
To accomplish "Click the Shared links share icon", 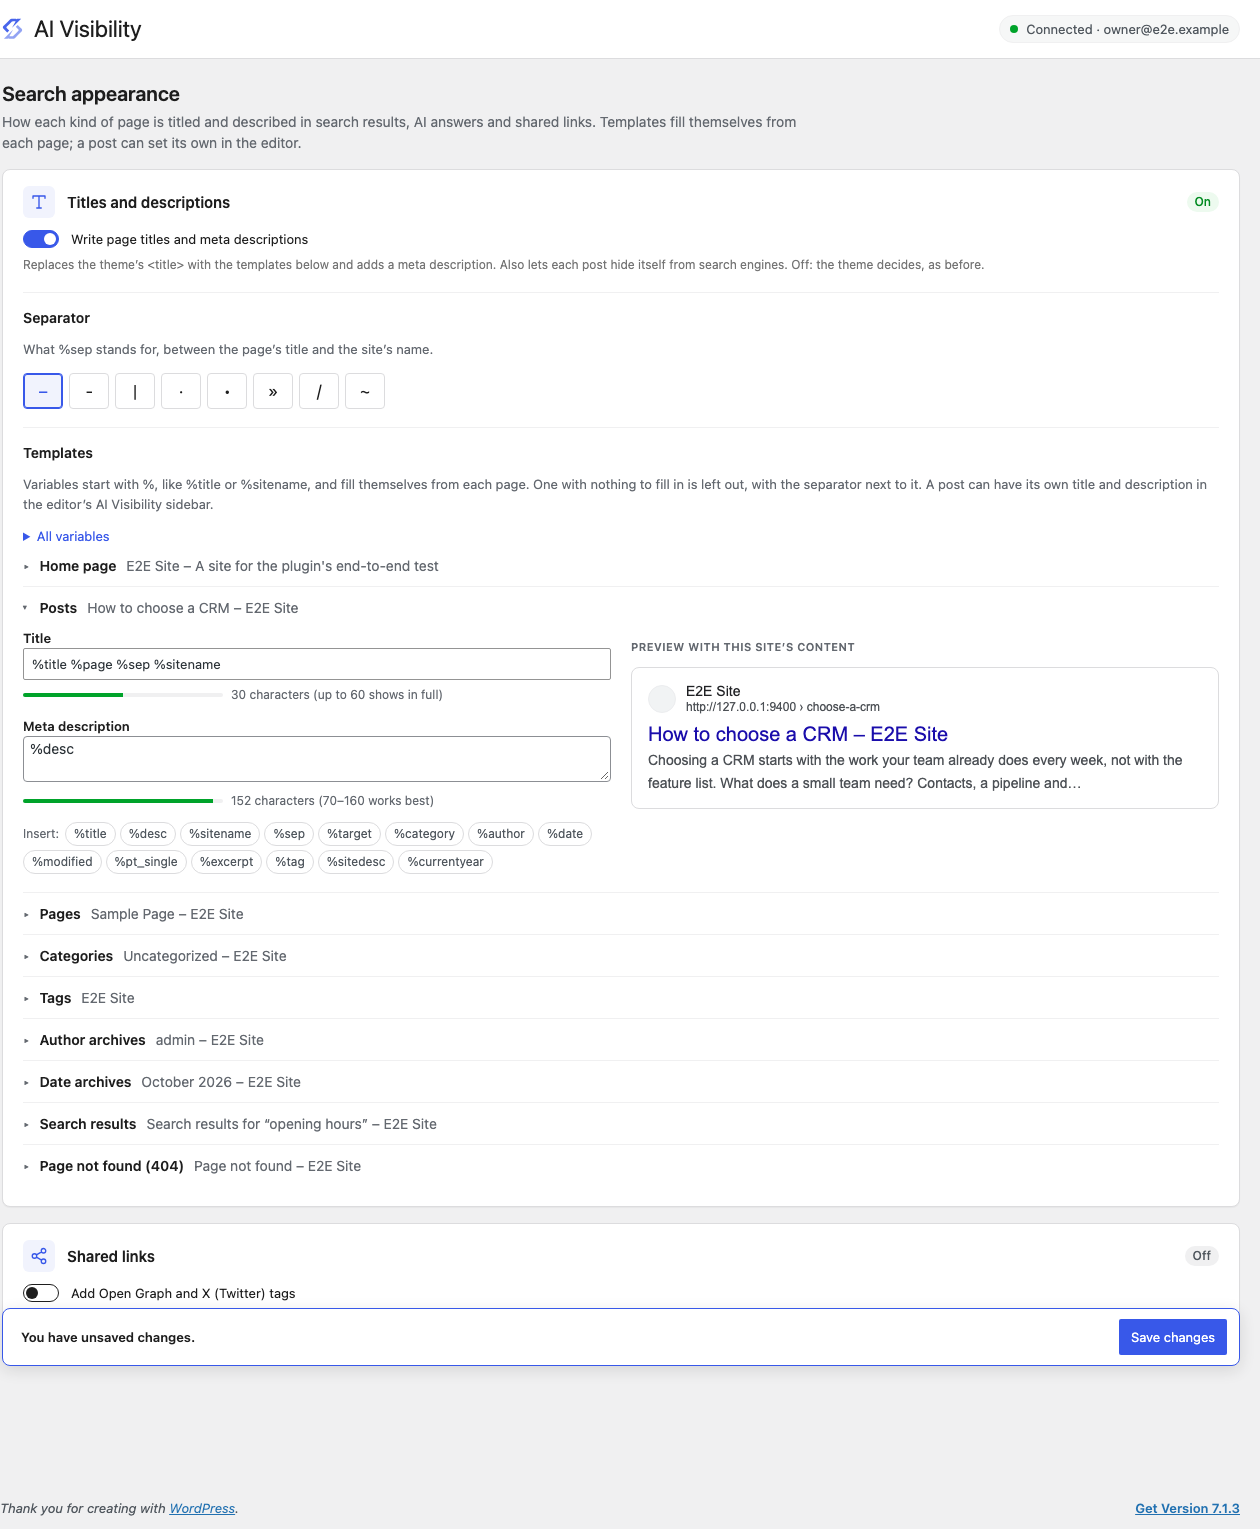I will [39, 1256].
